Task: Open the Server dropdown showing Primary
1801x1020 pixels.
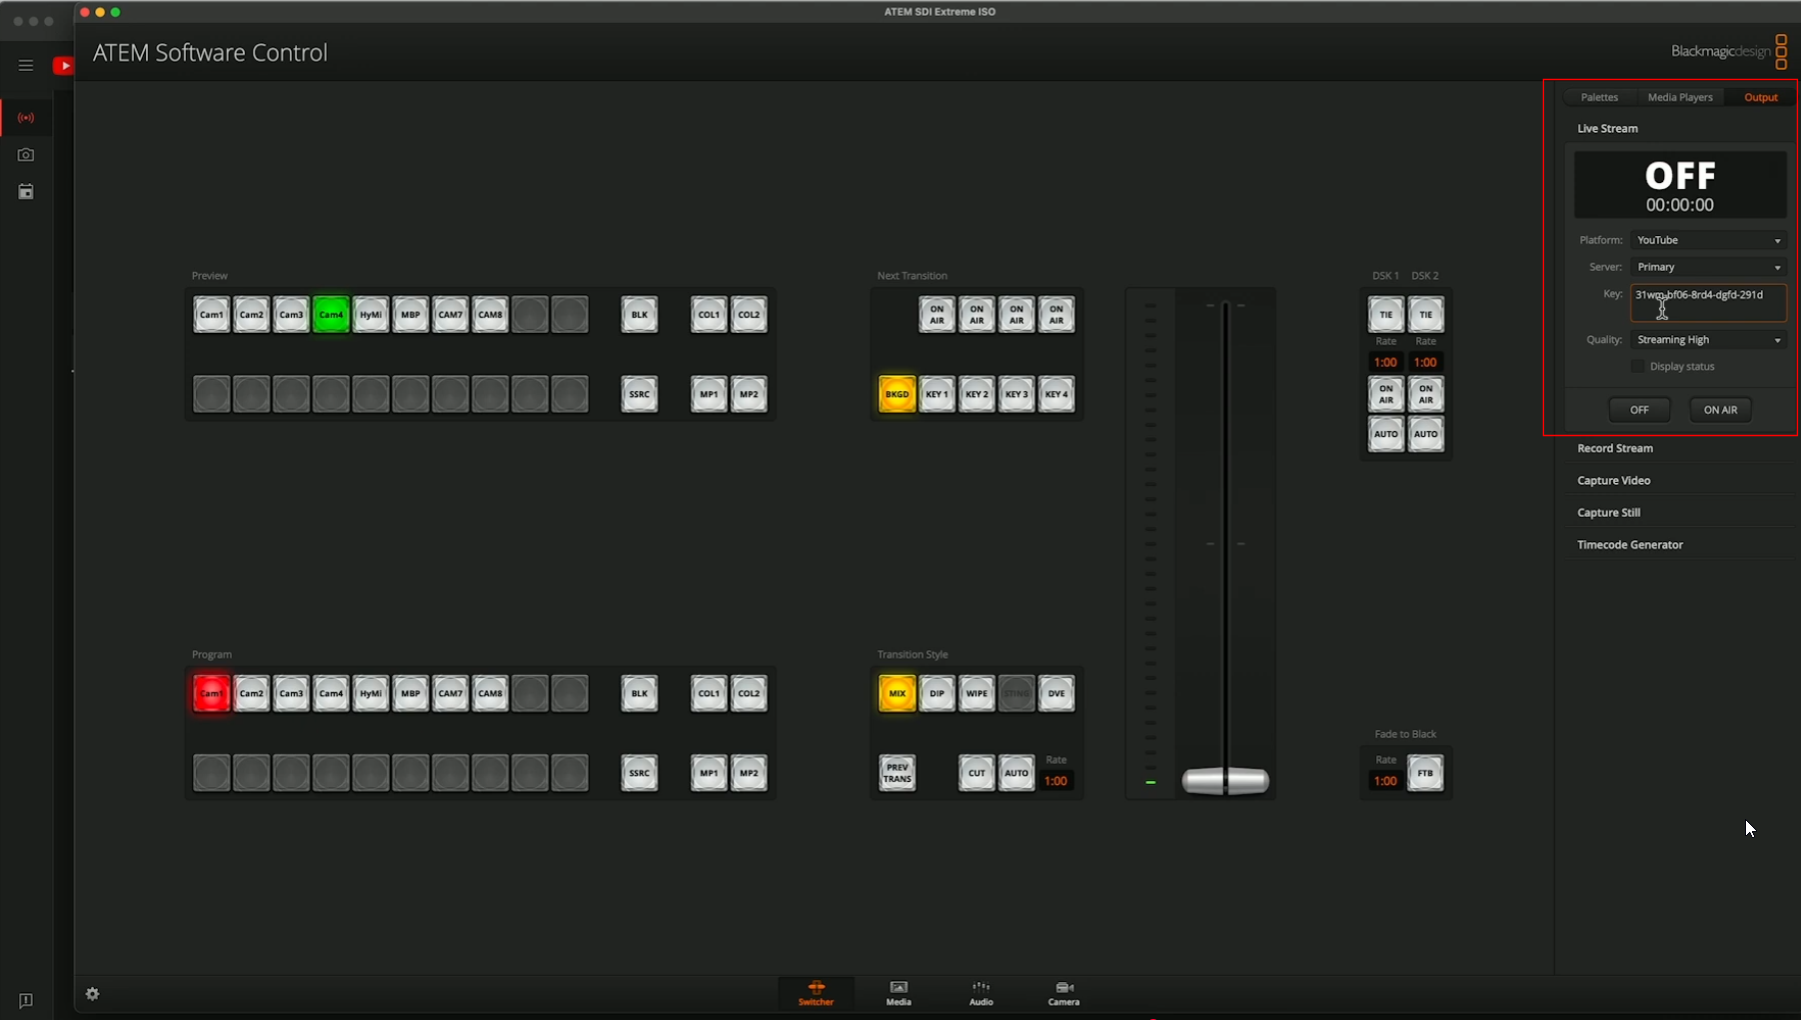Action: (x=1708, y=267)
